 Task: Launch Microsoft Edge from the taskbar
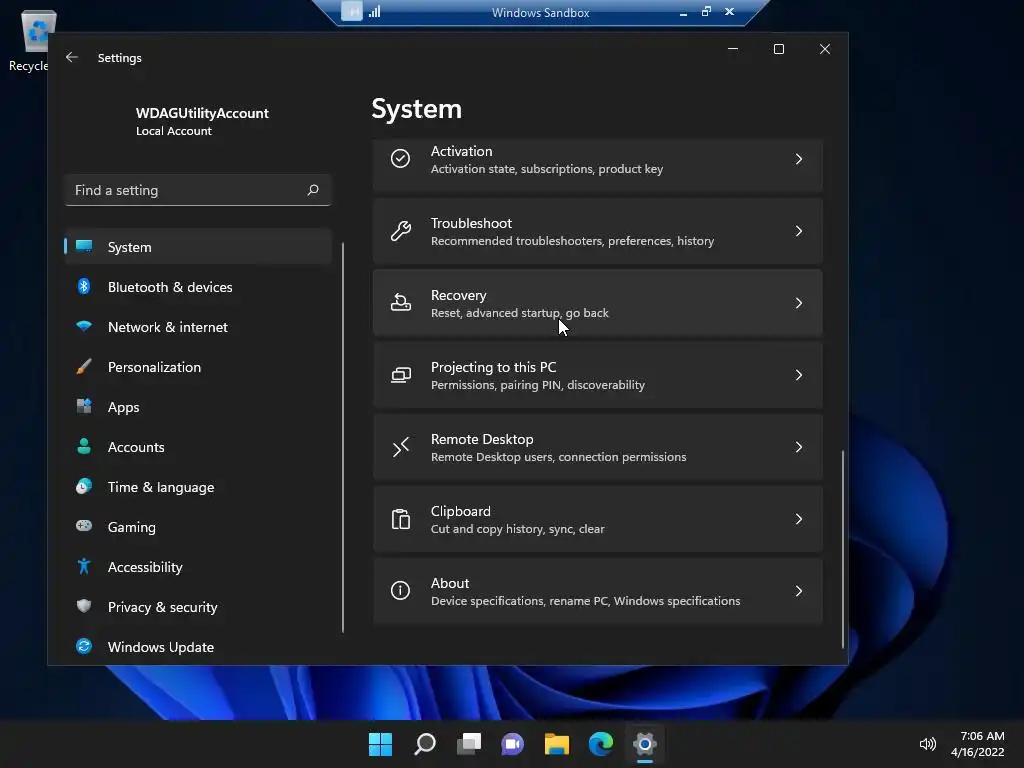pyautogui.click(x=601, y=744)
